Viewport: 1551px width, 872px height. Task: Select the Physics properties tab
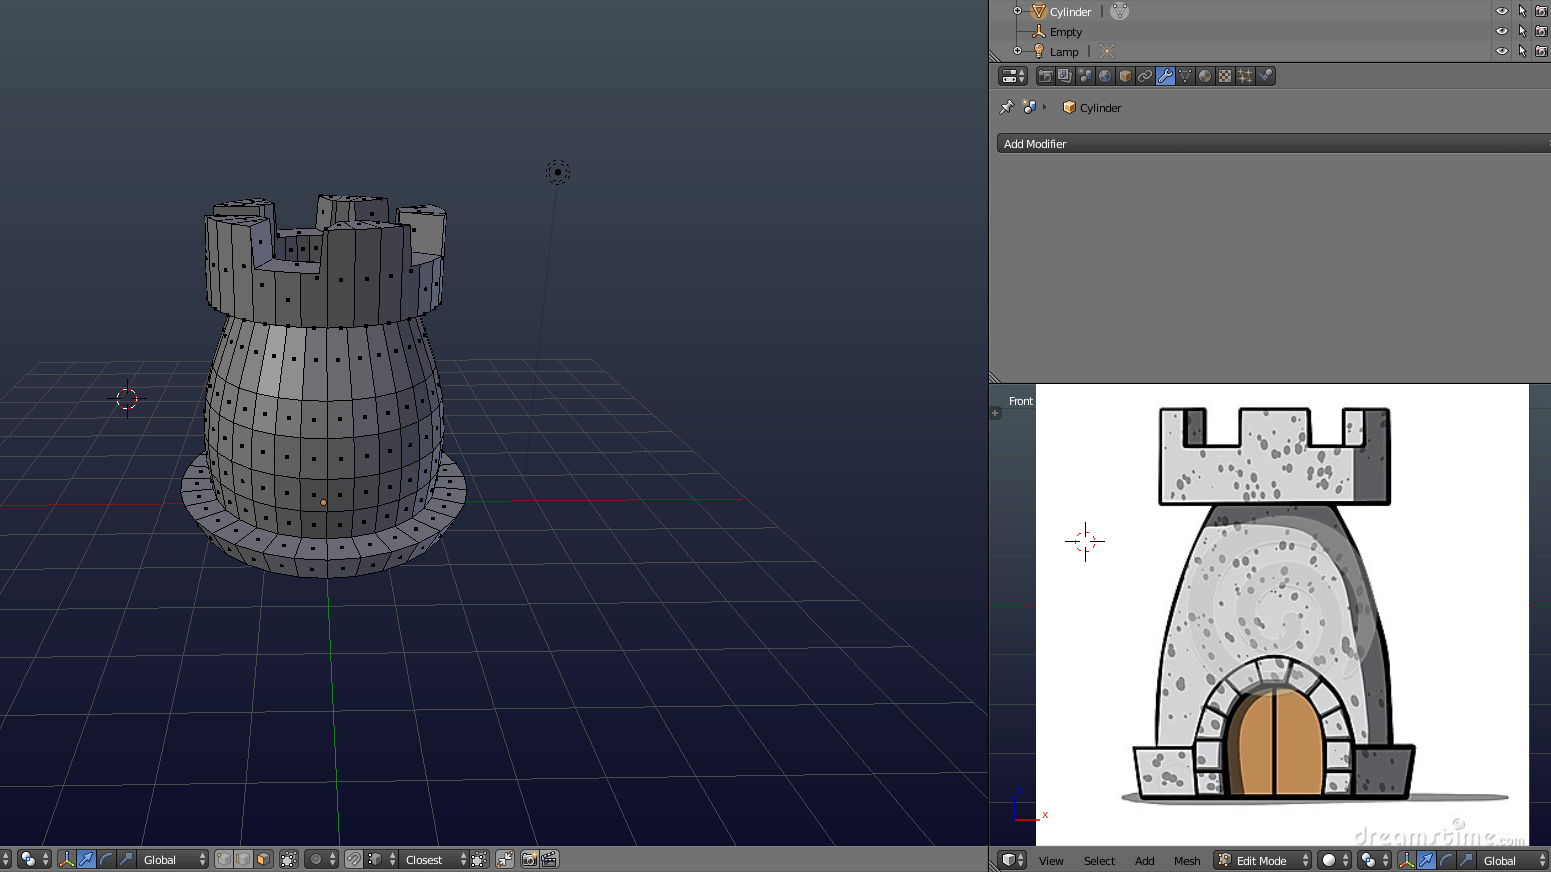click(1265, 75)
